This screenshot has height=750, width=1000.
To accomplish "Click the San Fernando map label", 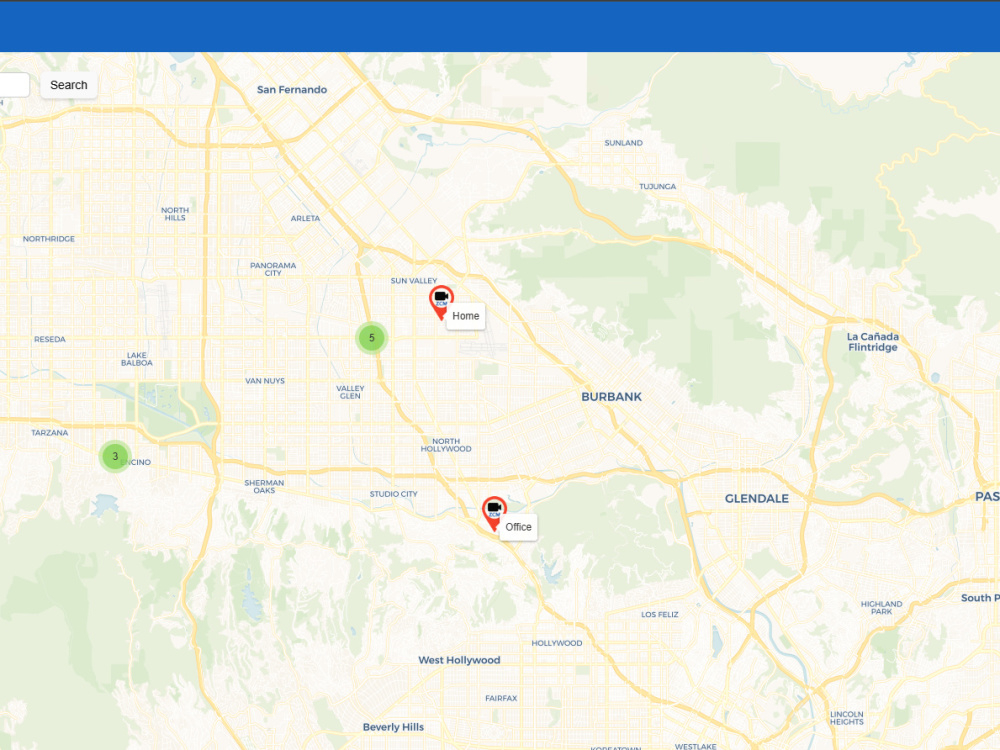I will (x=292, y=90).
